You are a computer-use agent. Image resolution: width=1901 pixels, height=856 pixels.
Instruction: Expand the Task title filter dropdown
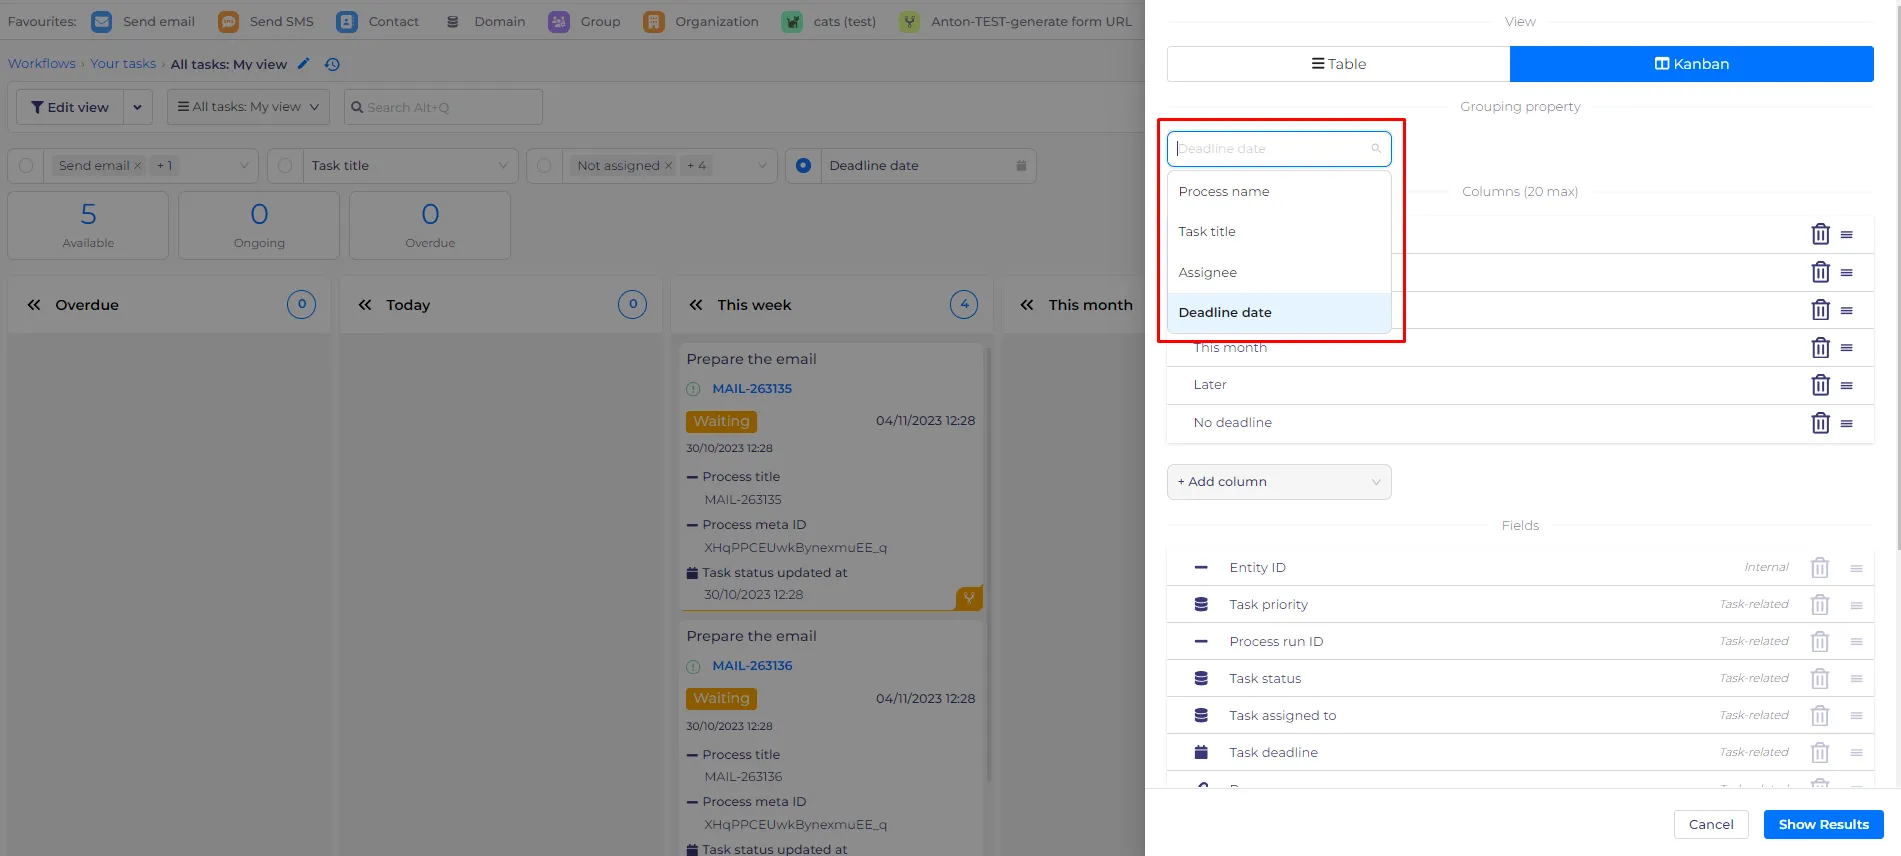(x=503, y=166)
